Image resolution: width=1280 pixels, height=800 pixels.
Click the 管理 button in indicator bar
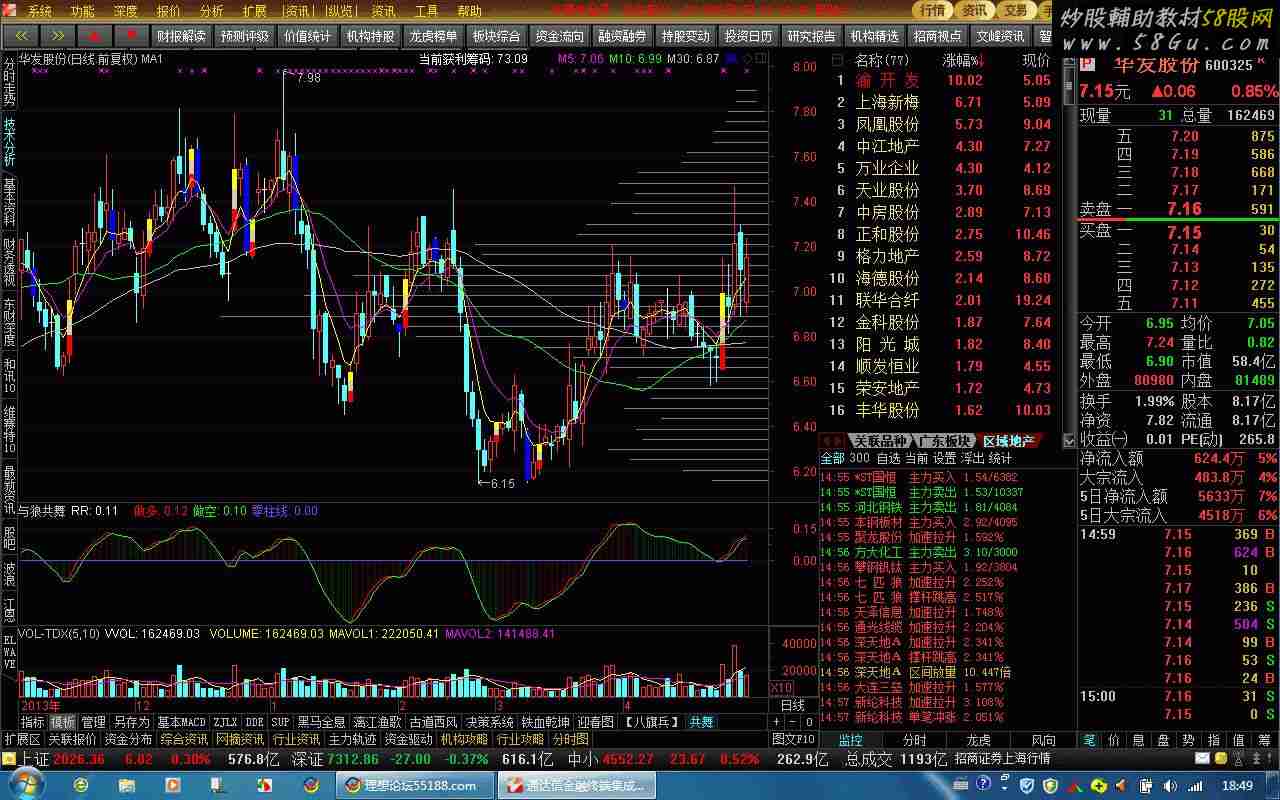[93, 722]
